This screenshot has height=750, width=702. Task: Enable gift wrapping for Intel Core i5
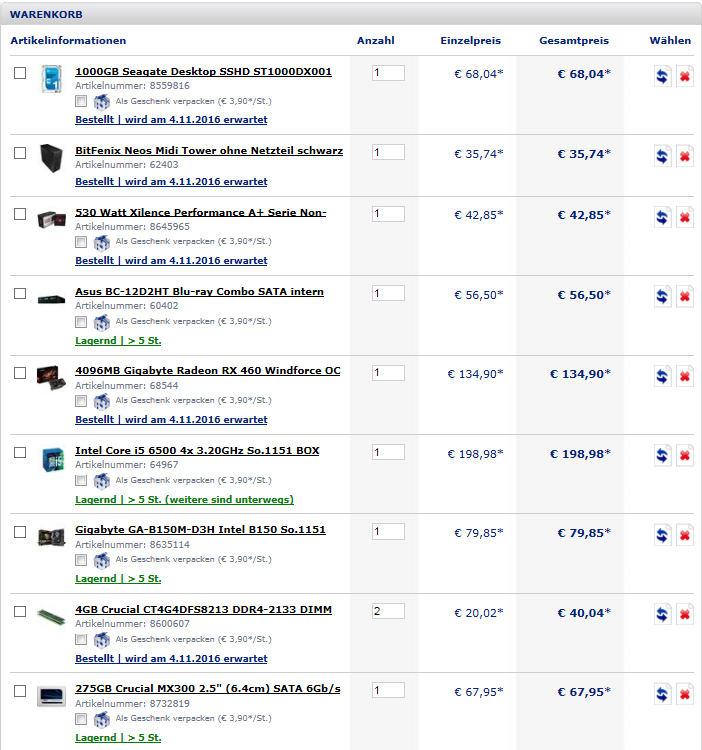[x=81, y=480]
